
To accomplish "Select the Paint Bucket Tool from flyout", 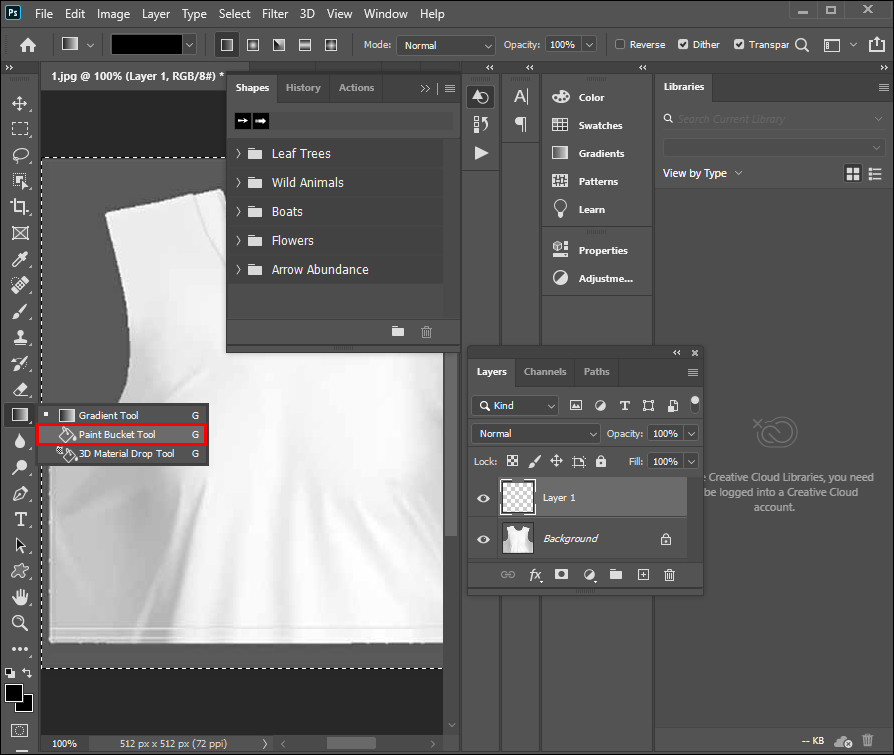I will click(117, 435).
